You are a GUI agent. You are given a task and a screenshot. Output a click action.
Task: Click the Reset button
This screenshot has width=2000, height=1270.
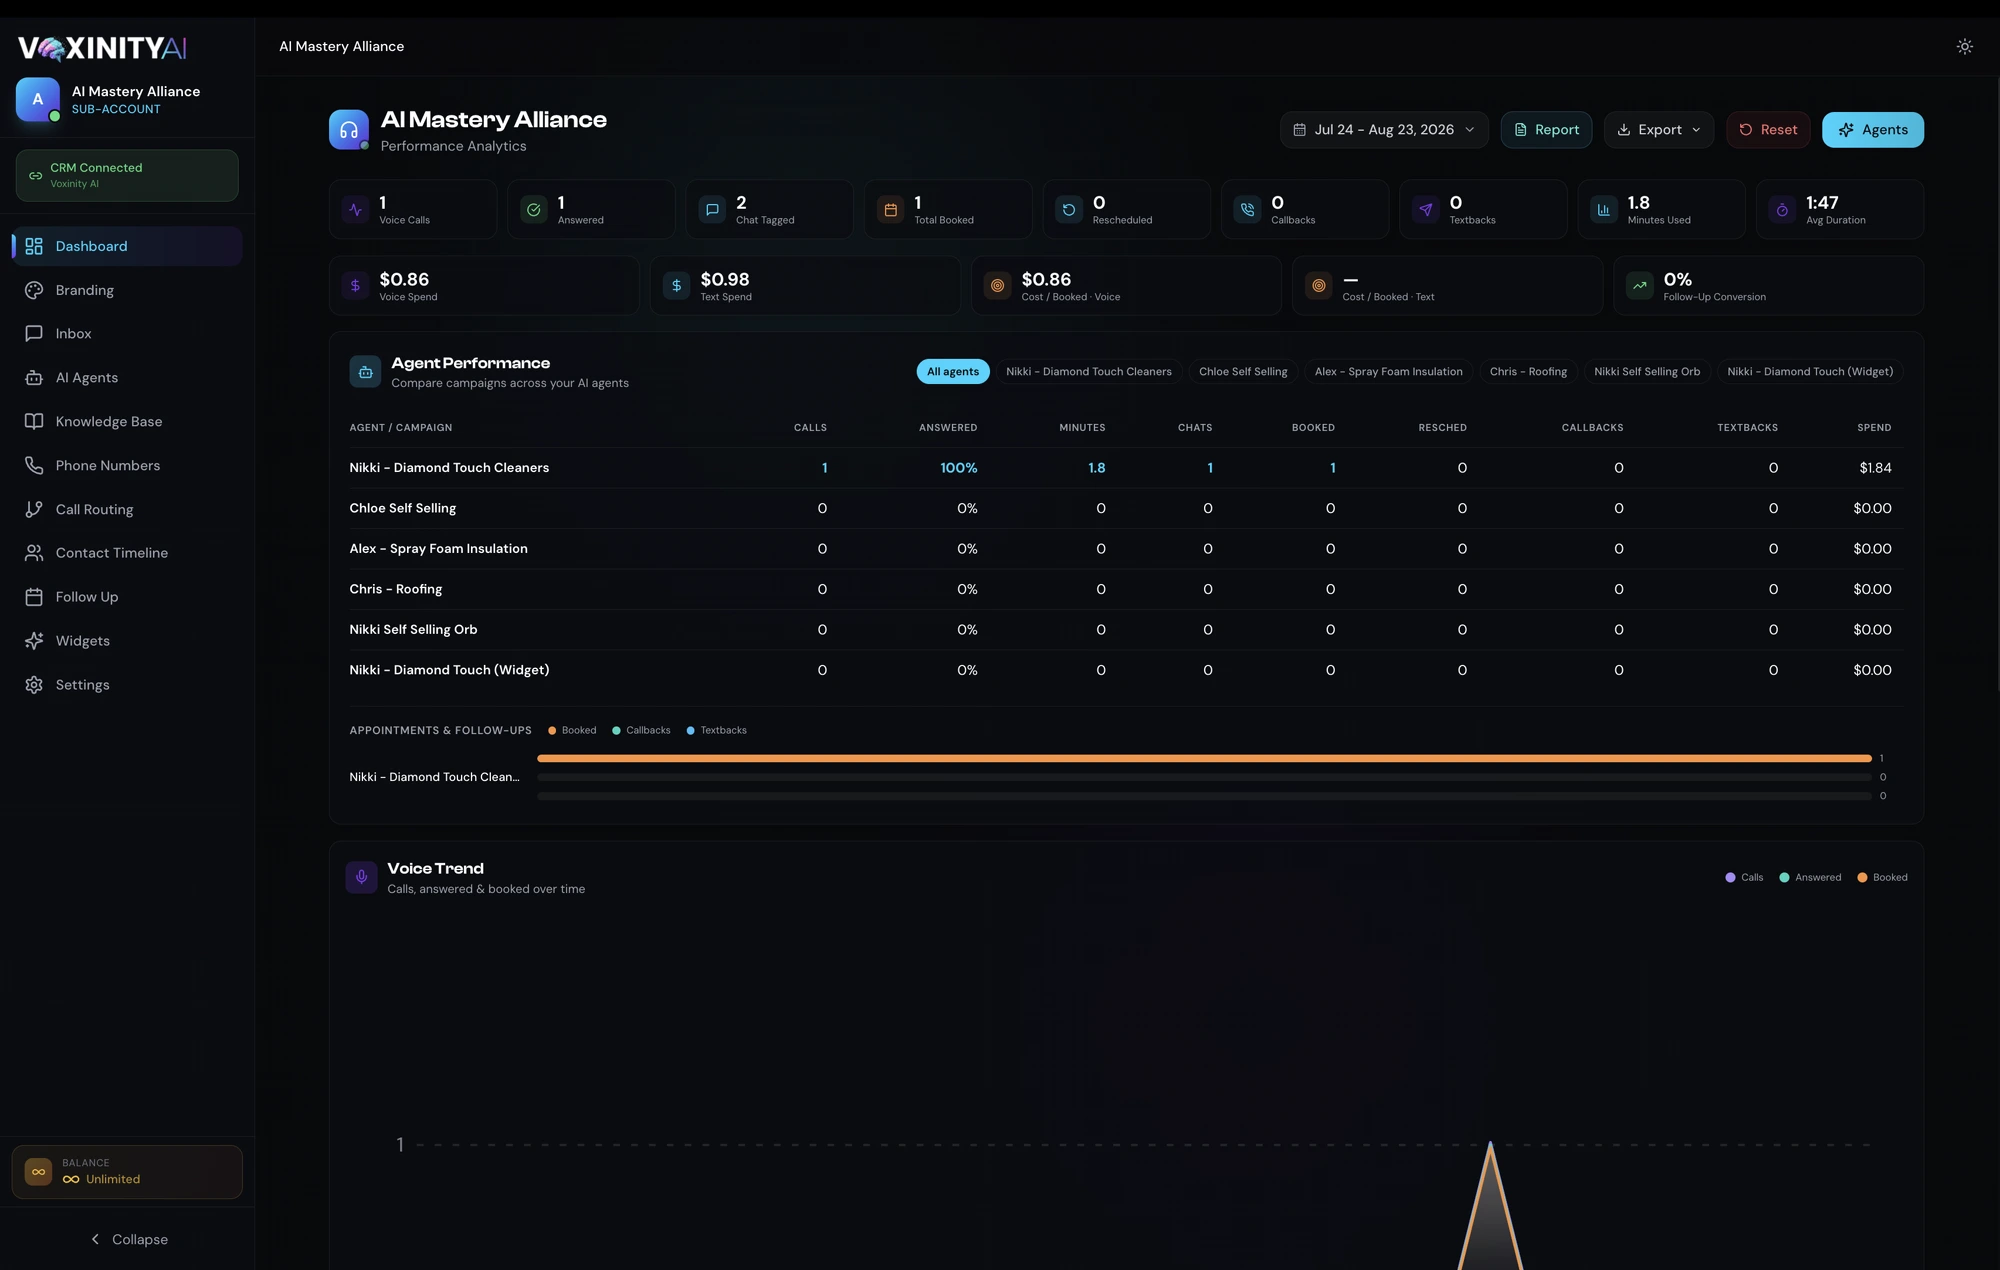coord(1768,130)
